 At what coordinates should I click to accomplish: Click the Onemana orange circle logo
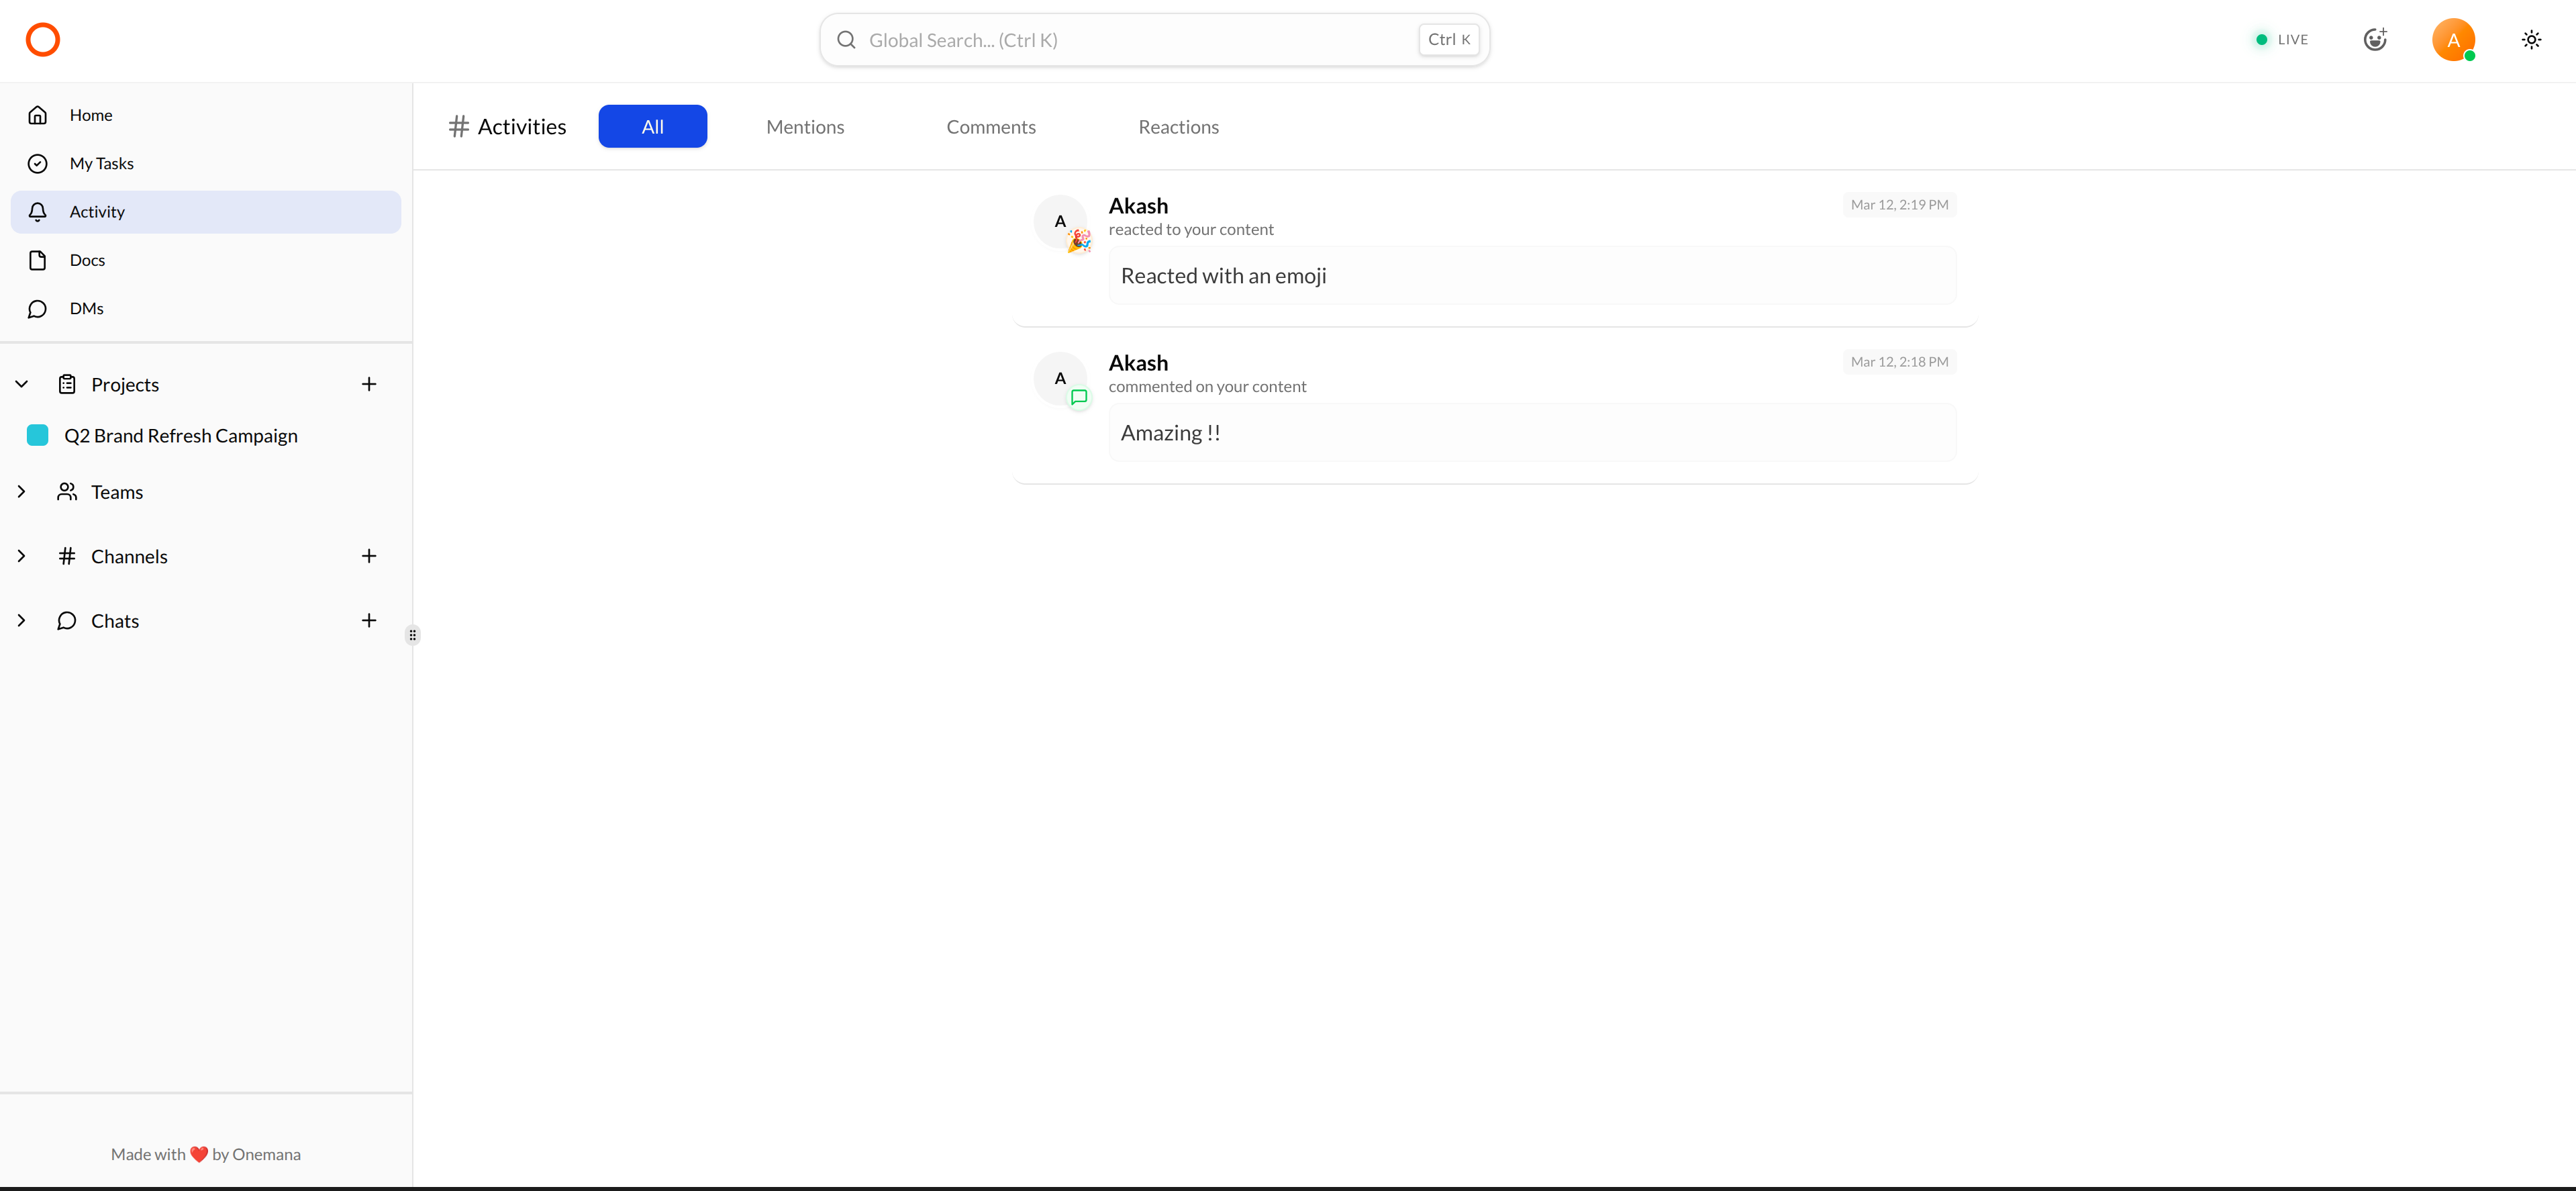42,40
